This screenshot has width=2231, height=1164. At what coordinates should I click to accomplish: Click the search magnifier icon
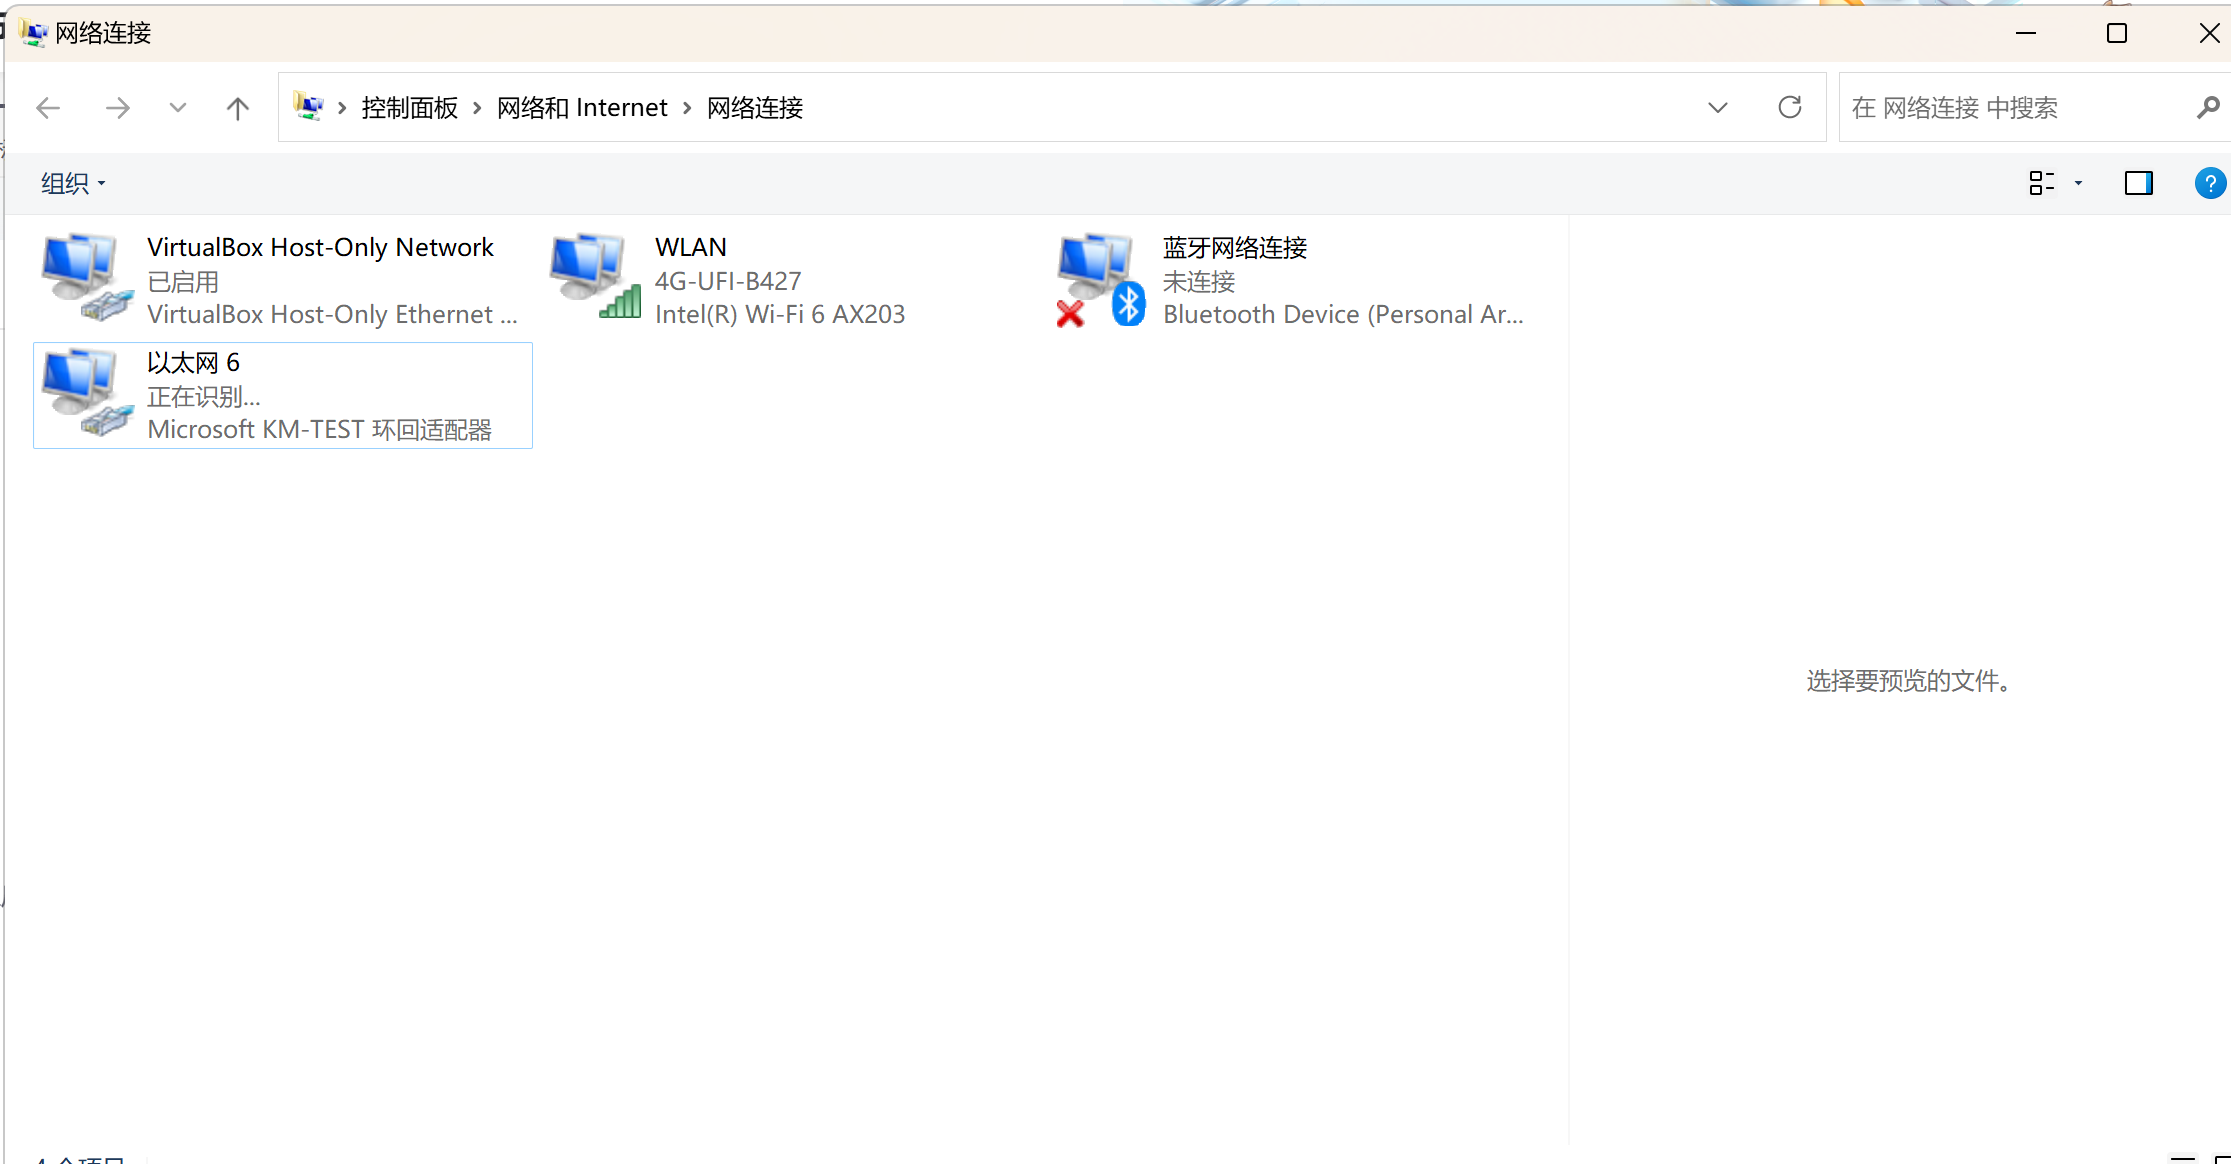click(x=2208, y=107)
